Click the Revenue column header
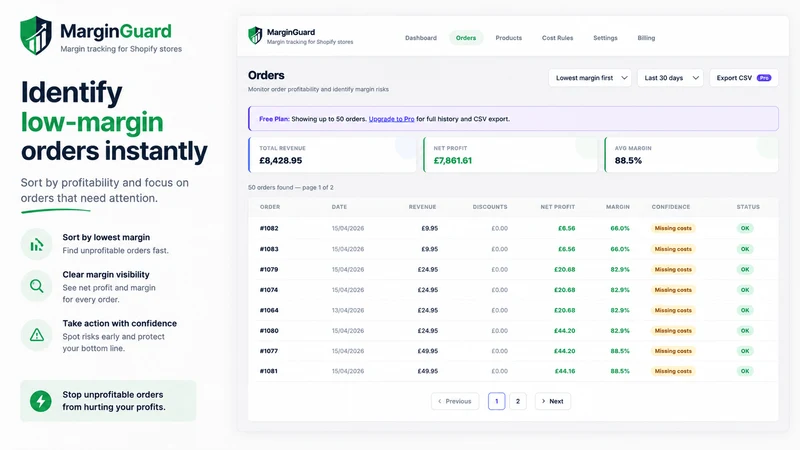 (422, 207)
